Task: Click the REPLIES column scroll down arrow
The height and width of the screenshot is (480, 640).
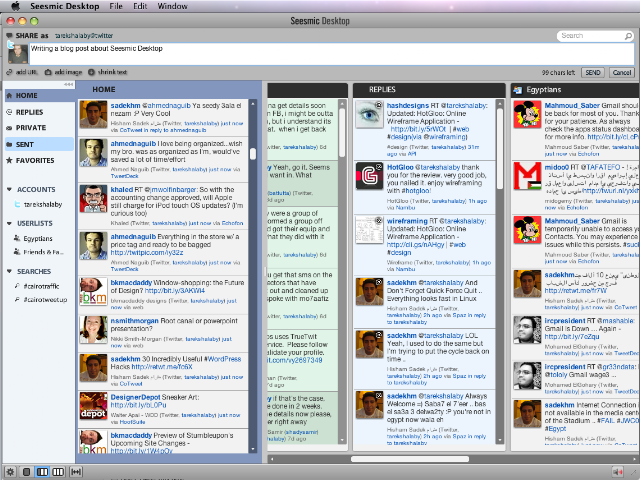Action: 500,440
